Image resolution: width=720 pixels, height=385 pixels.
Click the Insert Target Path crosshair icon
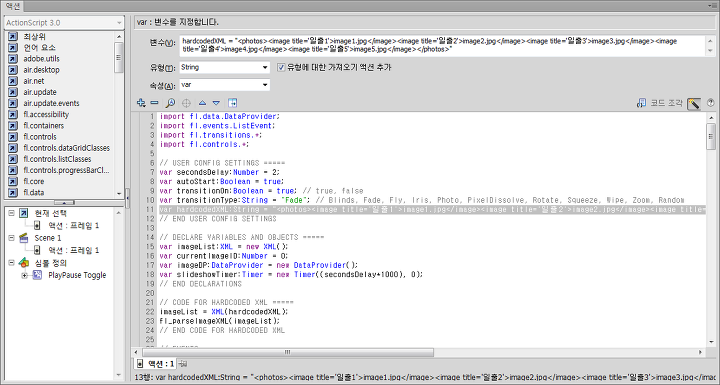[186, 103]
